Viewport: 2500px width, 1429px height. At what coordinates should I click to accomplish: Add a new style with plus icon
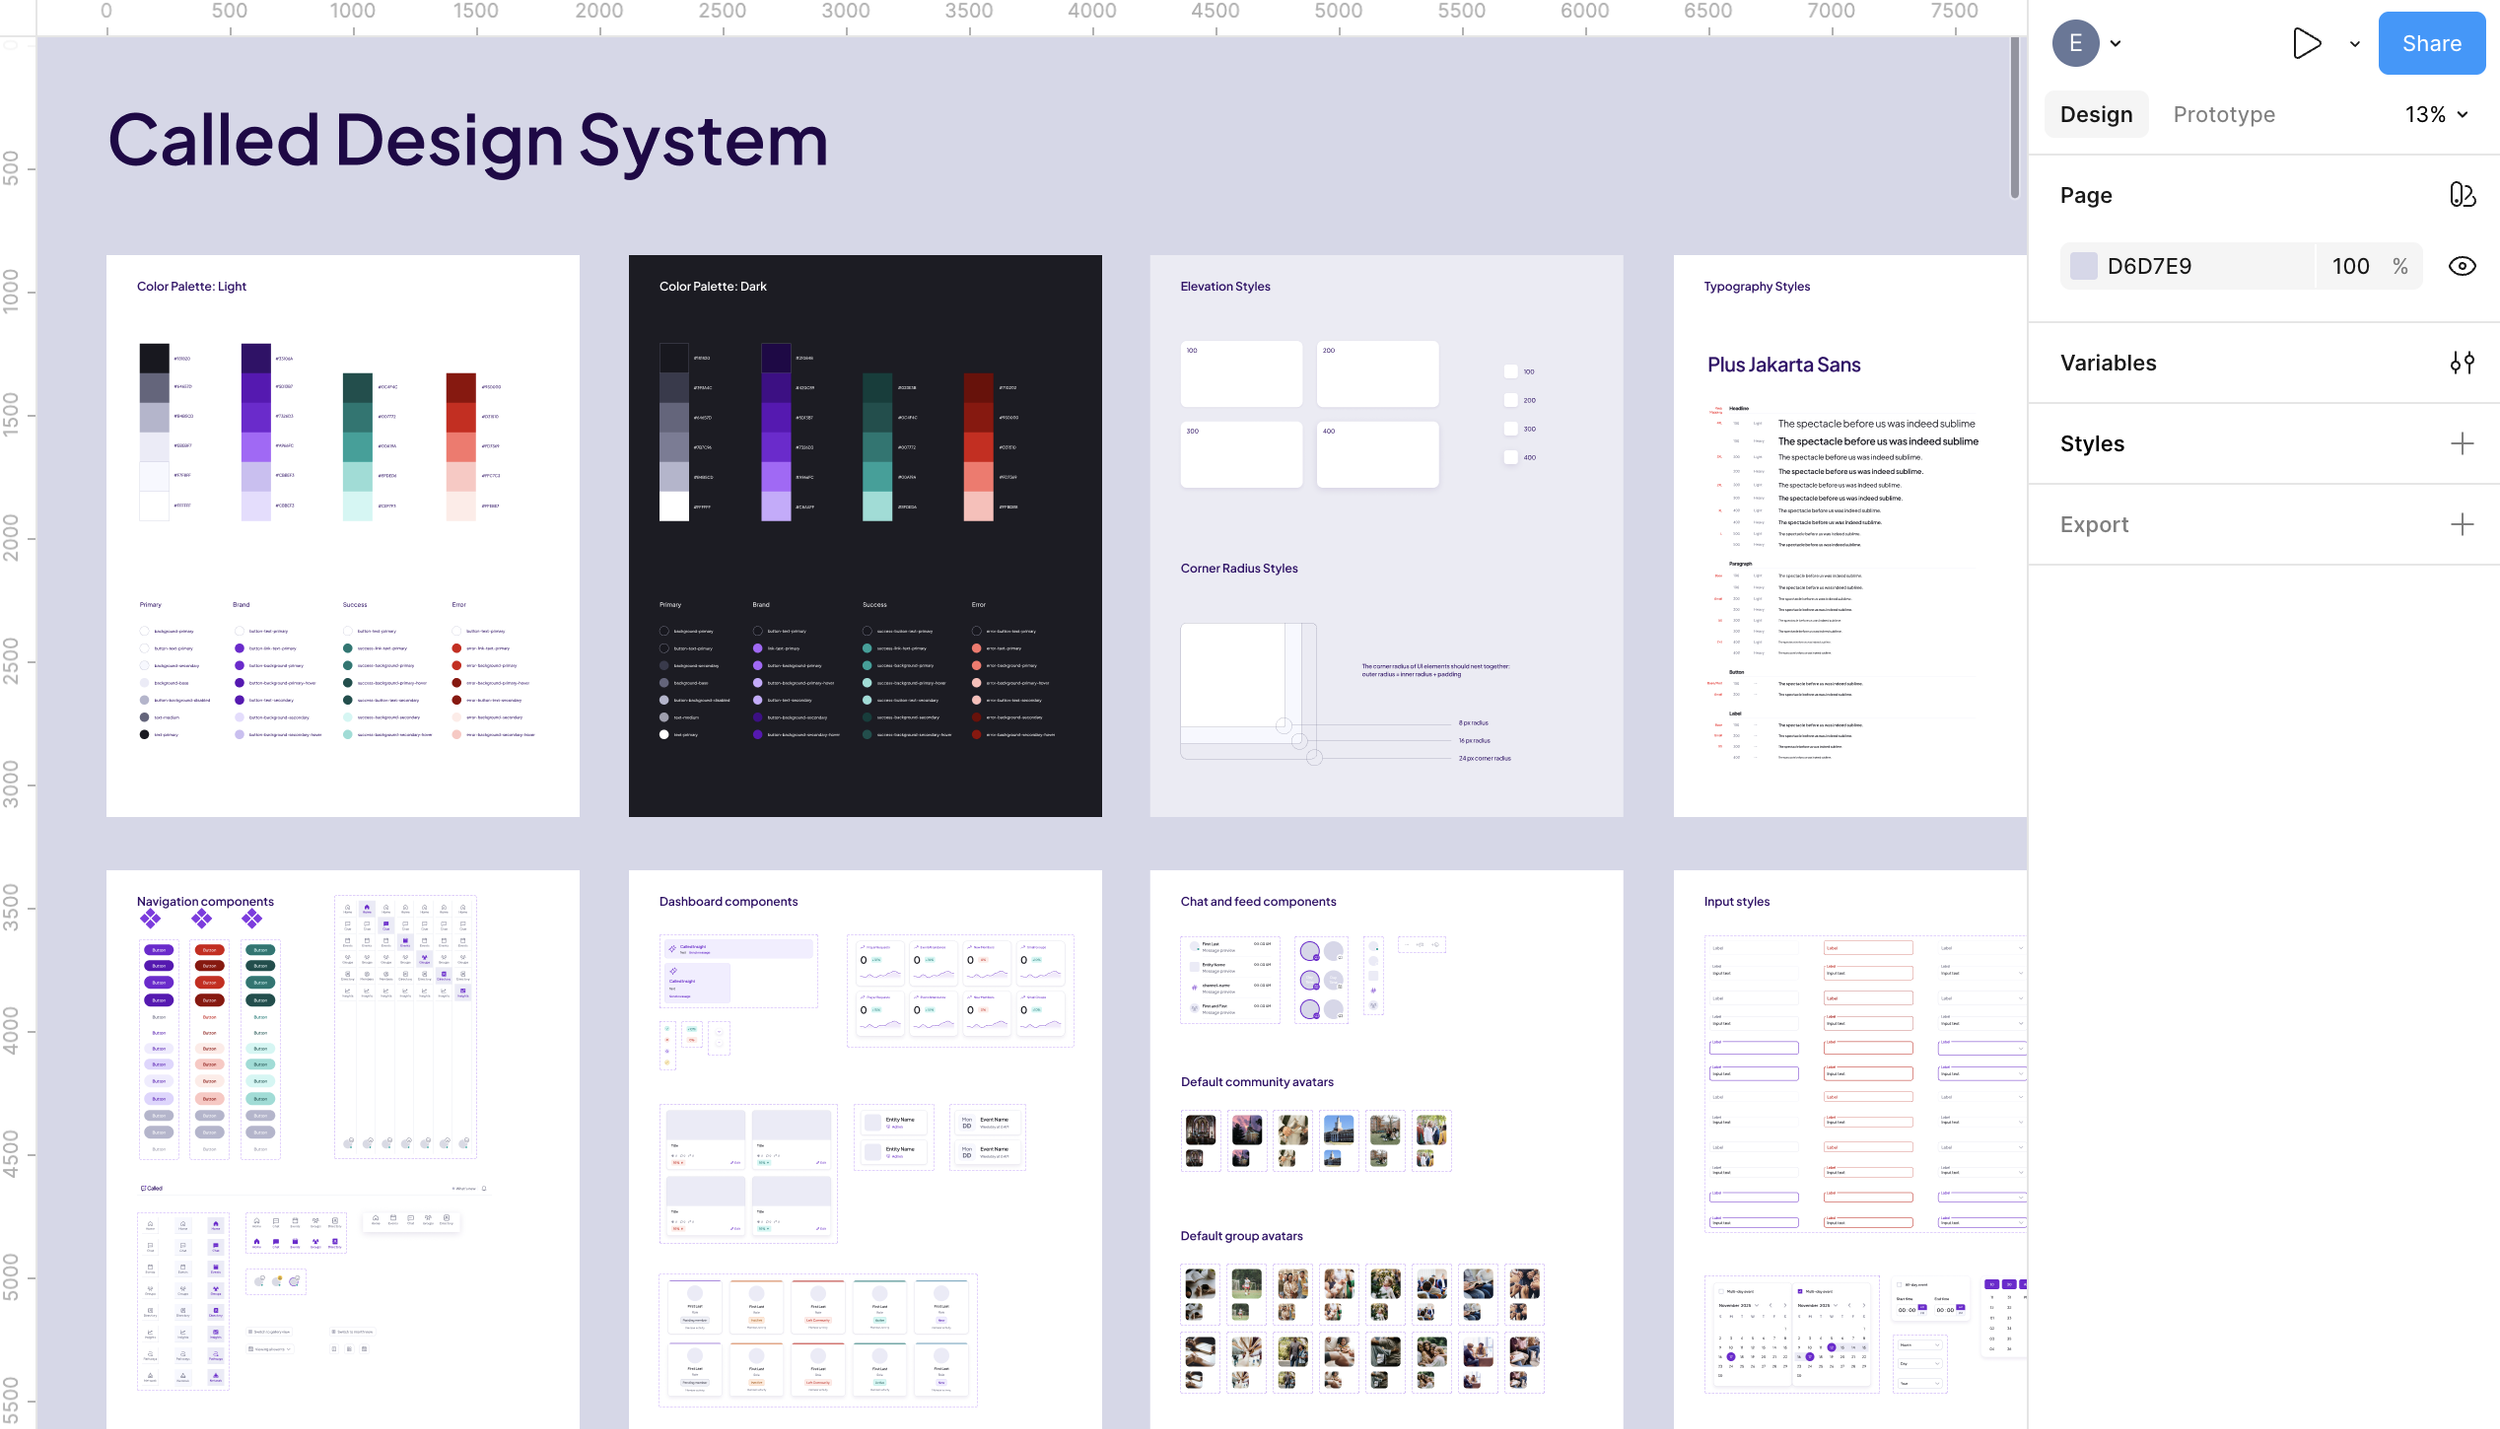(x=2461, y=444)
